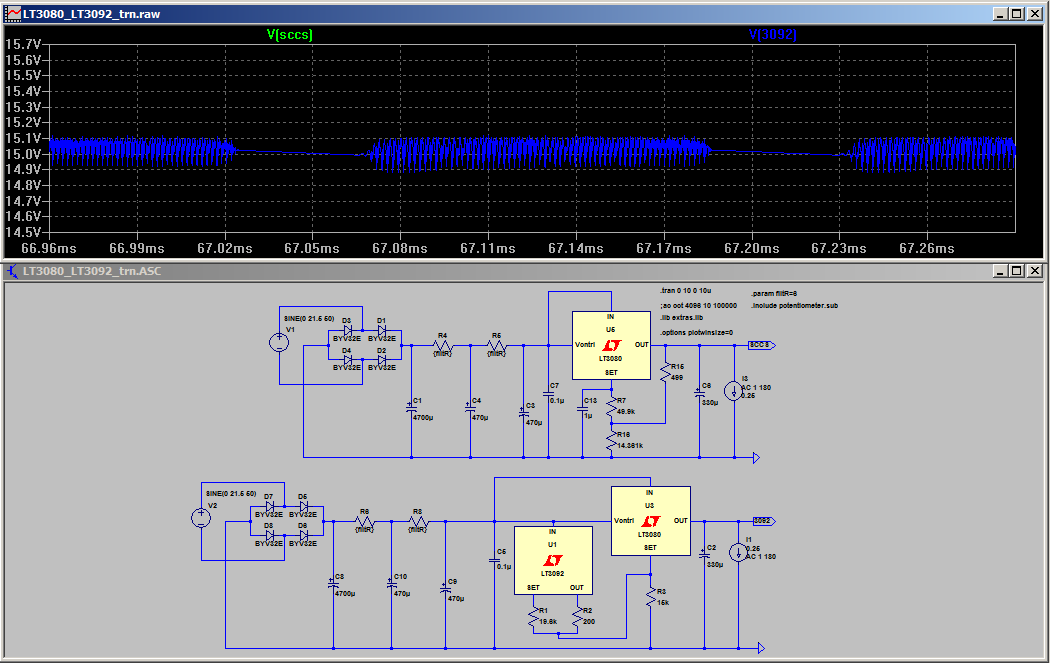Click the ground symbol of the lower circuit
1051x663 pixels.
click(x=761, y=648)
